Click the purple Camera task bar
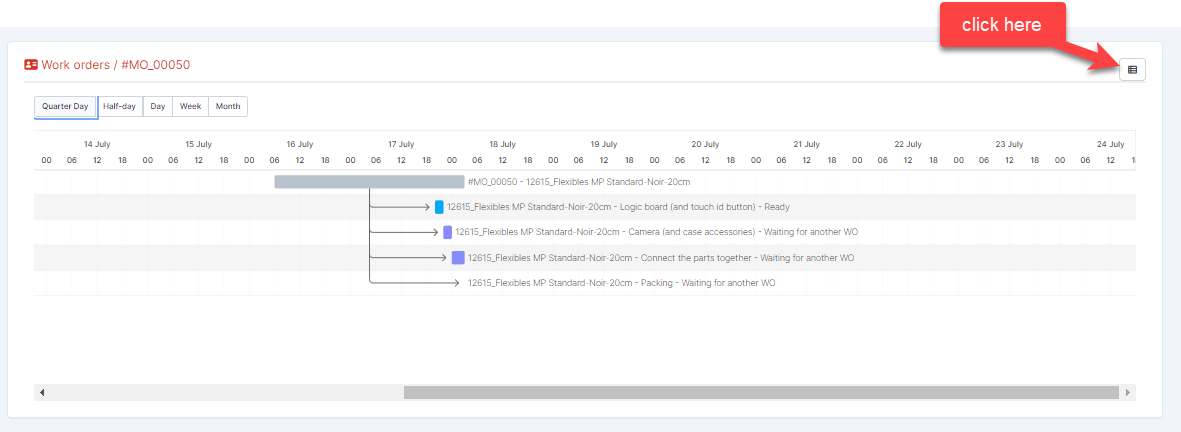1181x432 pixels. pyautogui.click(x=447, y=232)
